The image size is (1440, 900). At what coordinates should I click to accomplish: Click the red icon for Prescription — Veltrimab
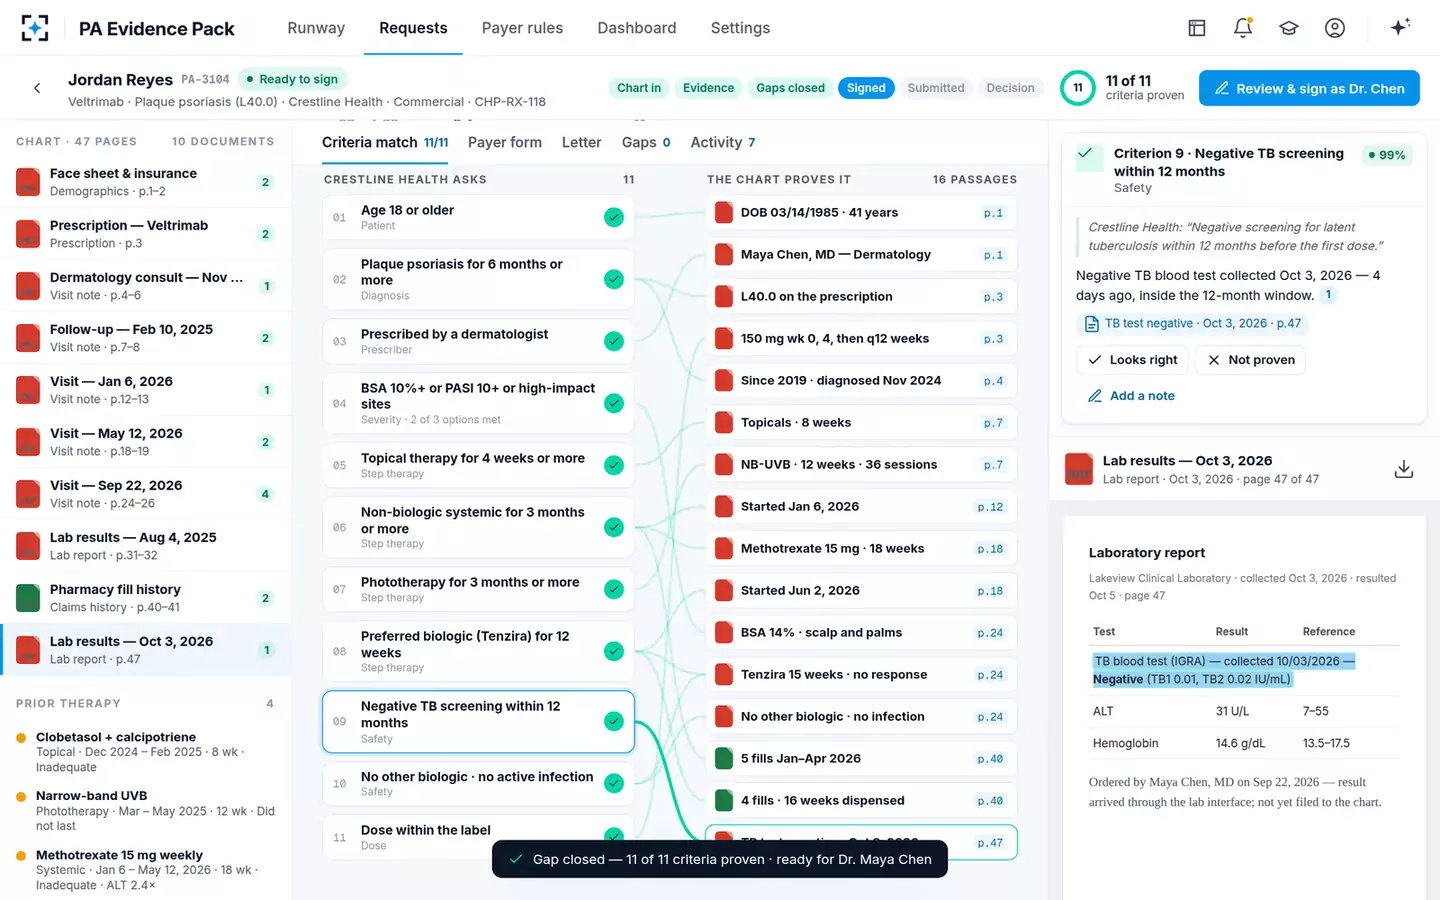click(x=28, y=234)
